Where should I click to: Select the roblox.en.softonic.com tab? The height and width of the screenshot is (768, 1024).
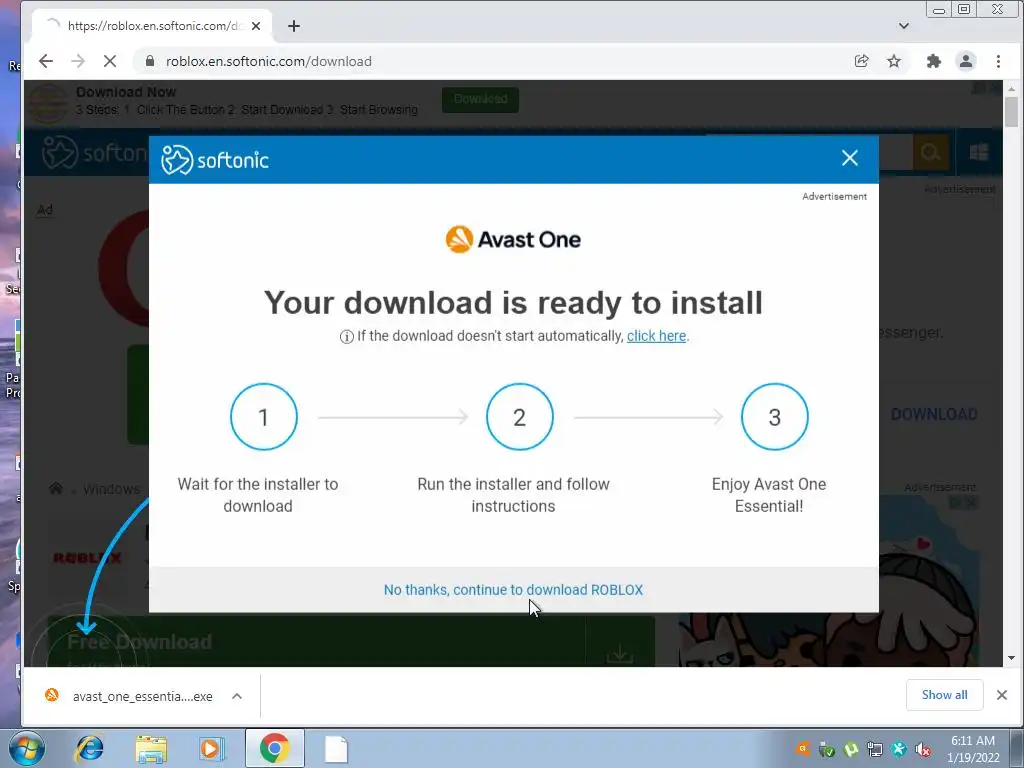[x=152, y=26]
